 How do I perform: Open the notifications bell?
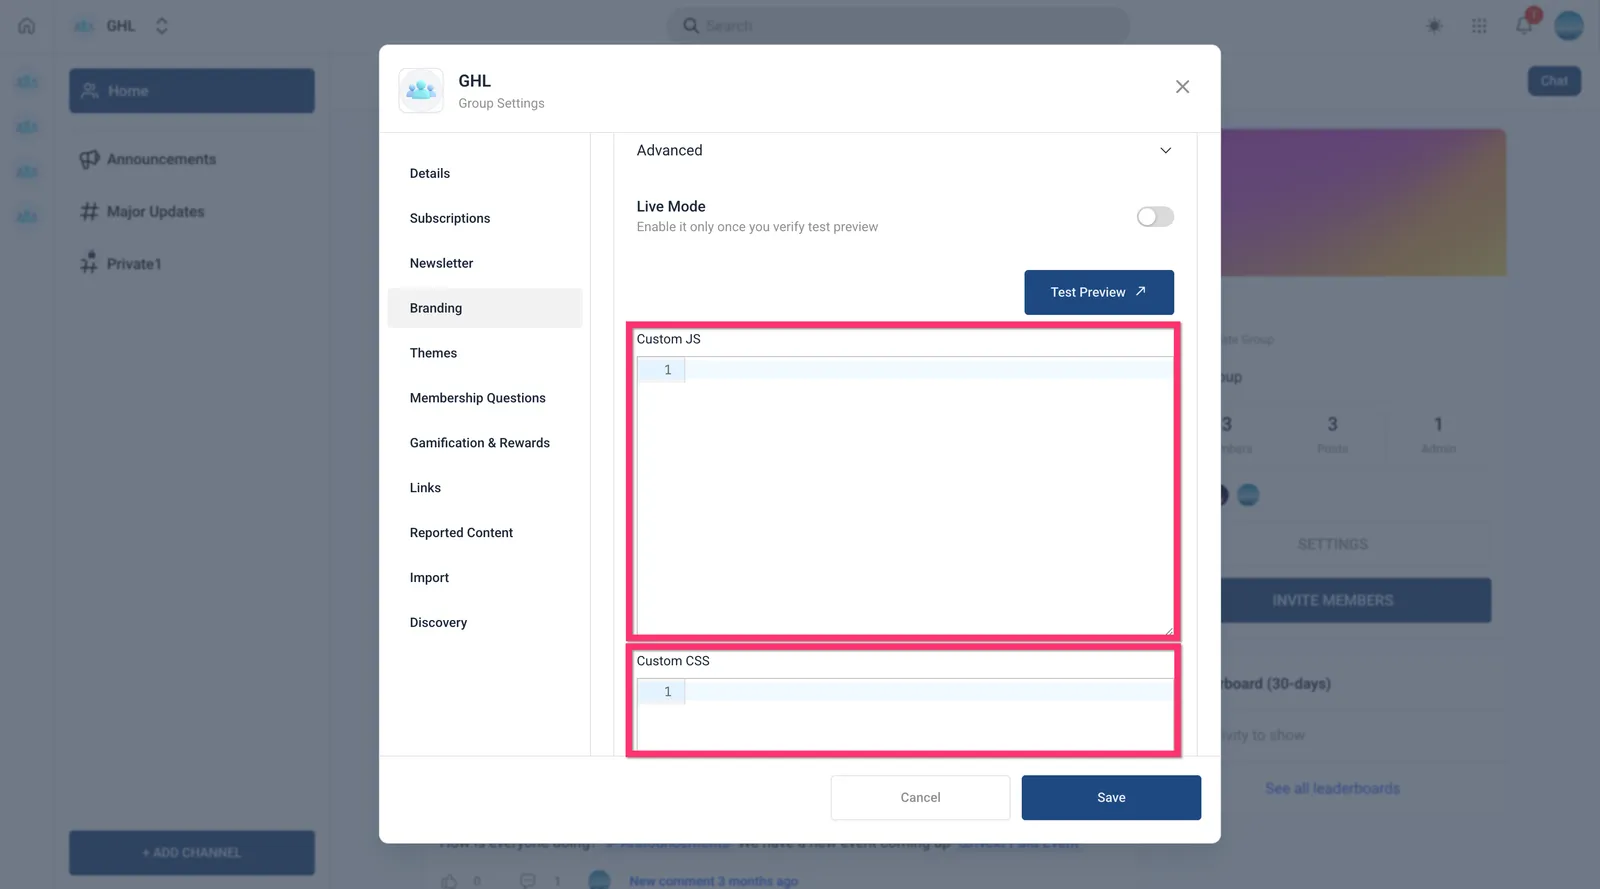1524,26
